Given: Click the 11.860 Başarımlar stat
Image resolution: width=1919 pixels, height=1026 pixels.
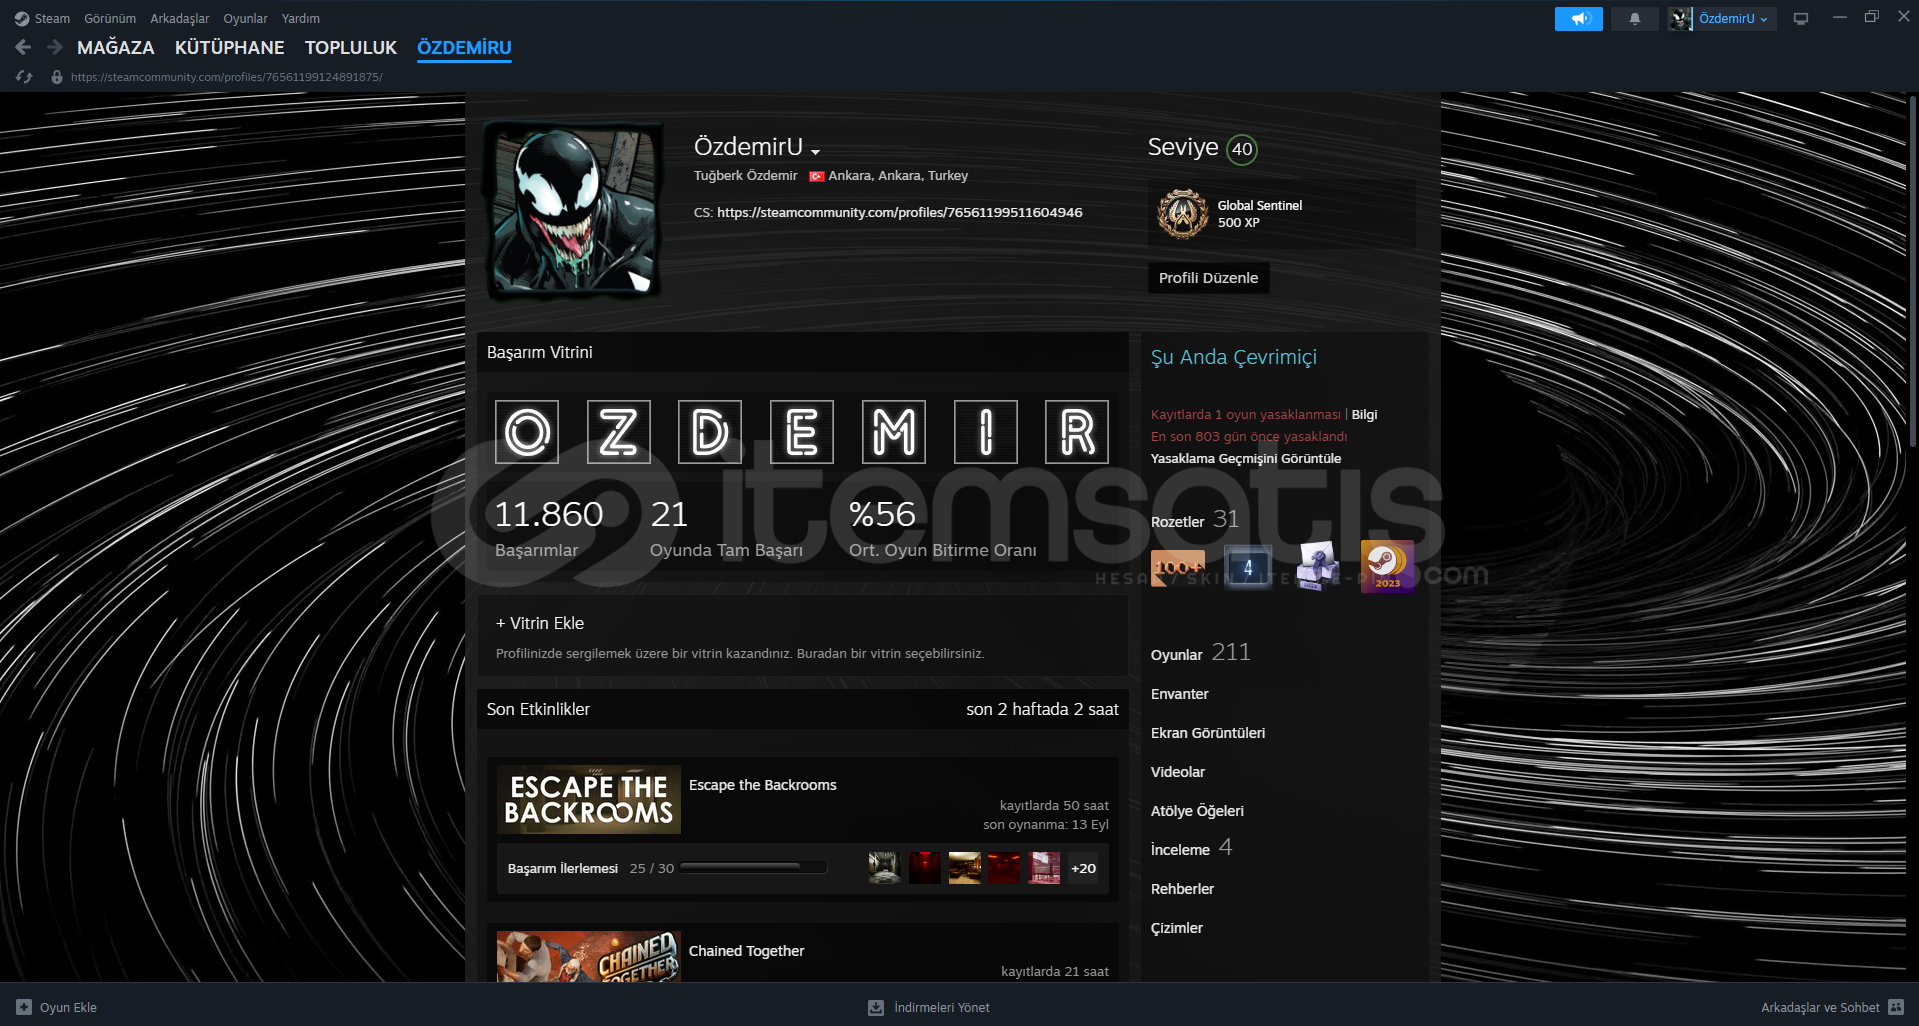Looking at the screenshot, I should (x=549, y=529).
